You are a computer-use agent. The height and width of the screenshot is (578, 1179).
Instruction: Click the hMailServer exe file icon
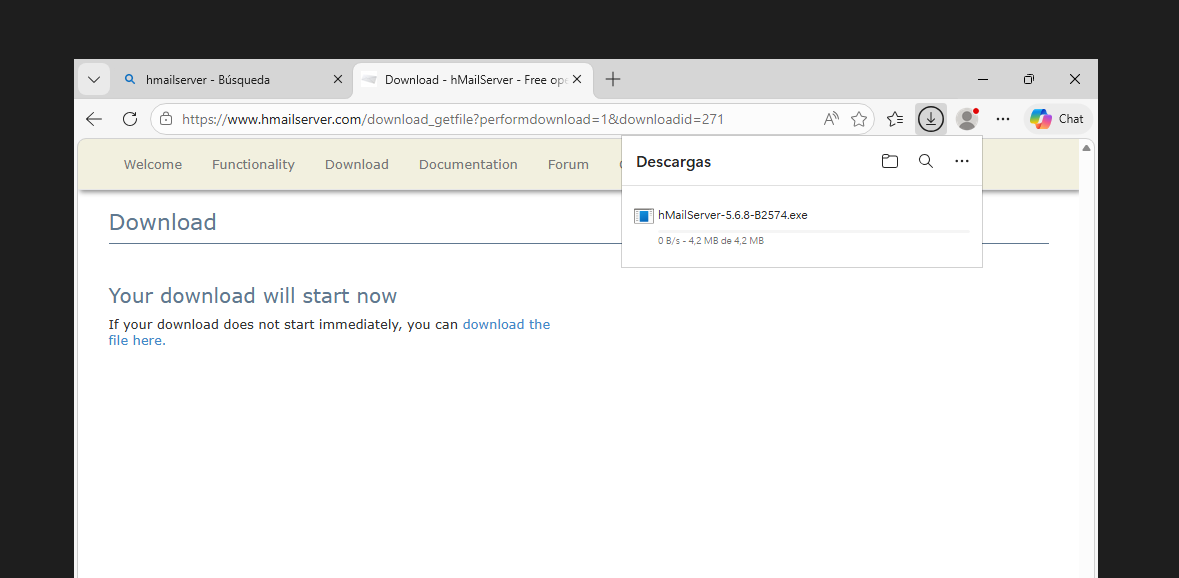(644, 216)
